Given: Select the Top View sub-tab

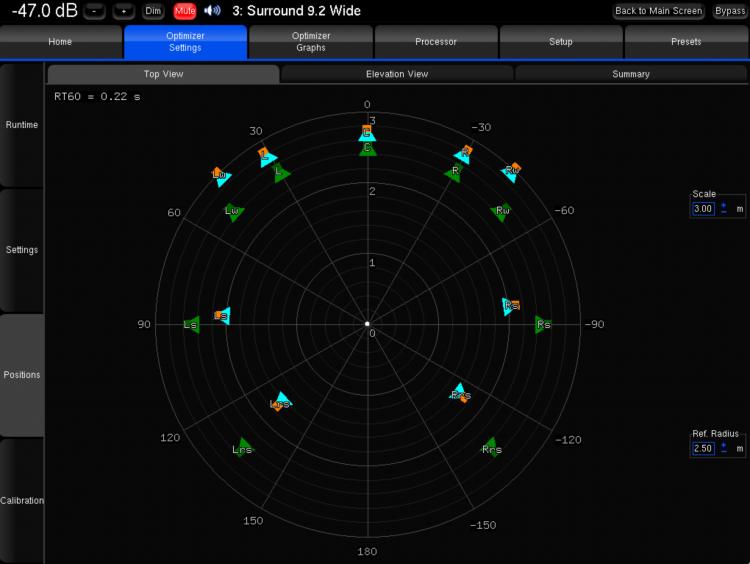Looking at the screenshot, I should pyautogui.click(x=164, y=74).
